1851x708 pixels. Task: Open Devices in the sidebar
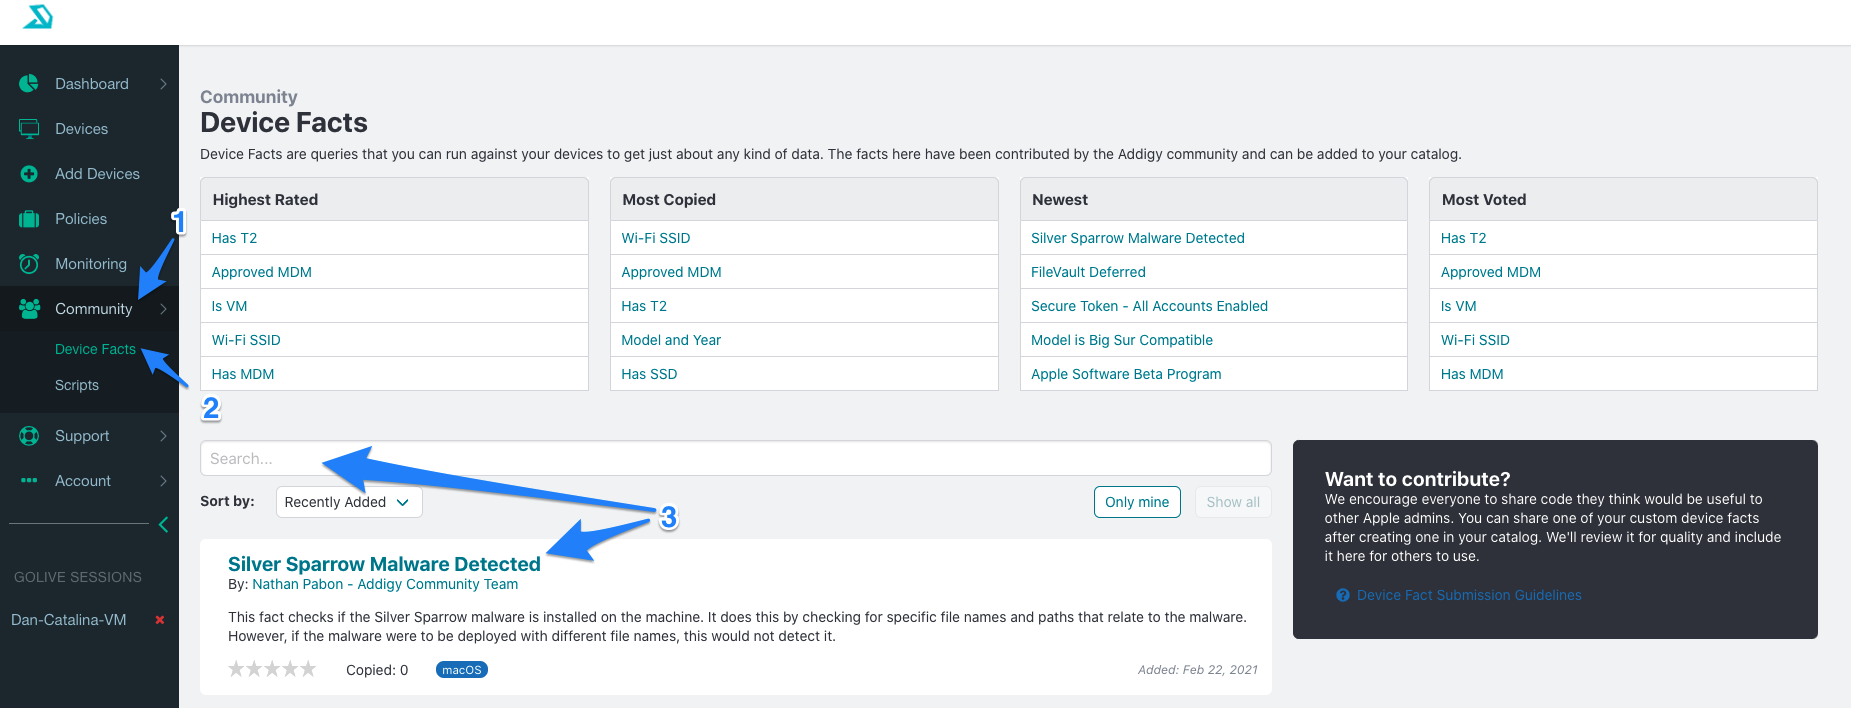pos(81,129)
